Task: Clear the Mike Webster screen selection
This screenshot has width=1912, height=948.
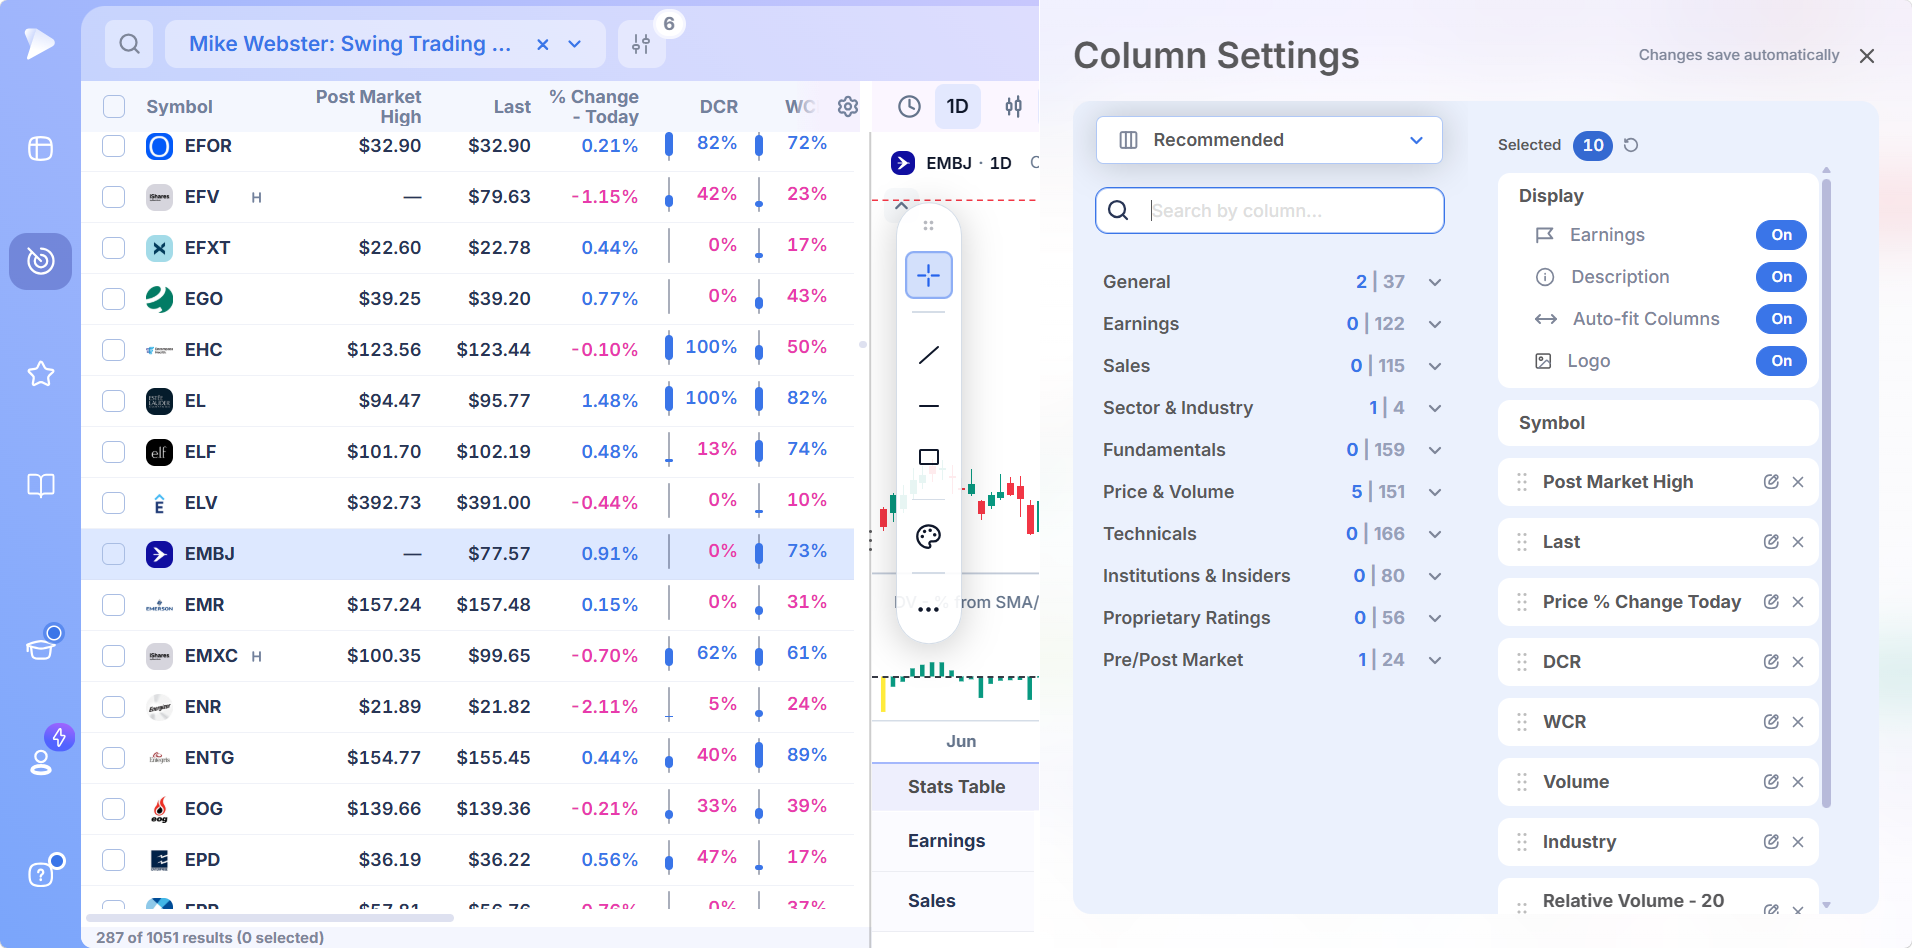Action: (x=542, y=44)
